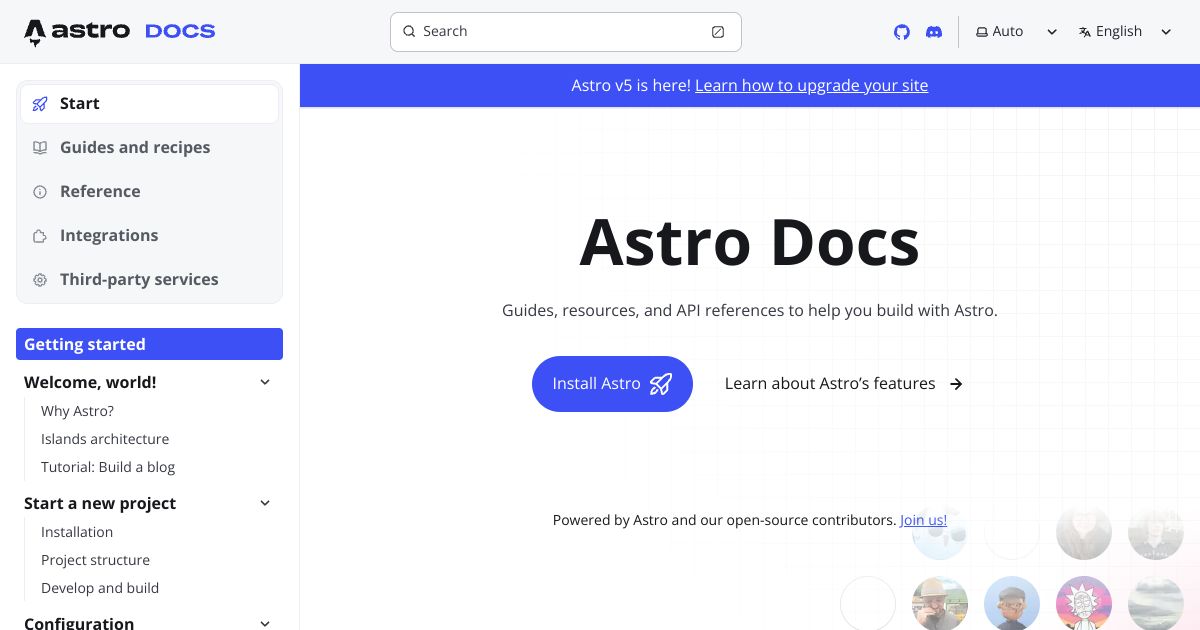Click the contributor avatar with hat and mustache
The width and height of the screenshot is (1200, 630).
(x=940, y=604)
